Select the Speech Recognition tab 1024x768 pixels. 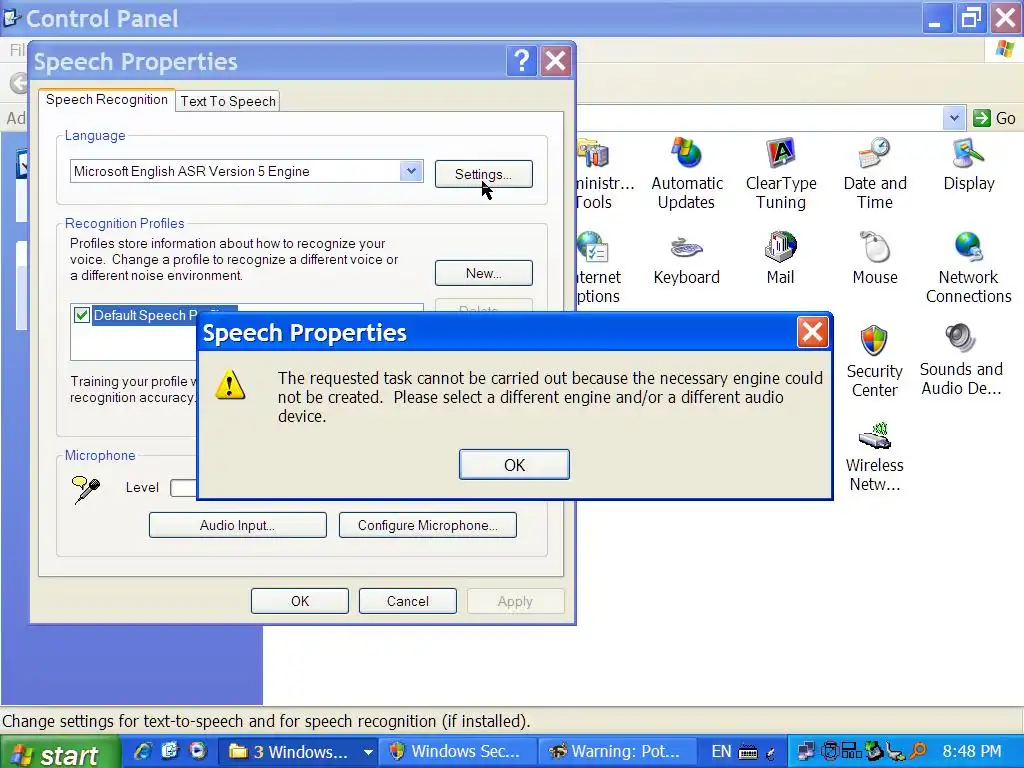(106, 99)
